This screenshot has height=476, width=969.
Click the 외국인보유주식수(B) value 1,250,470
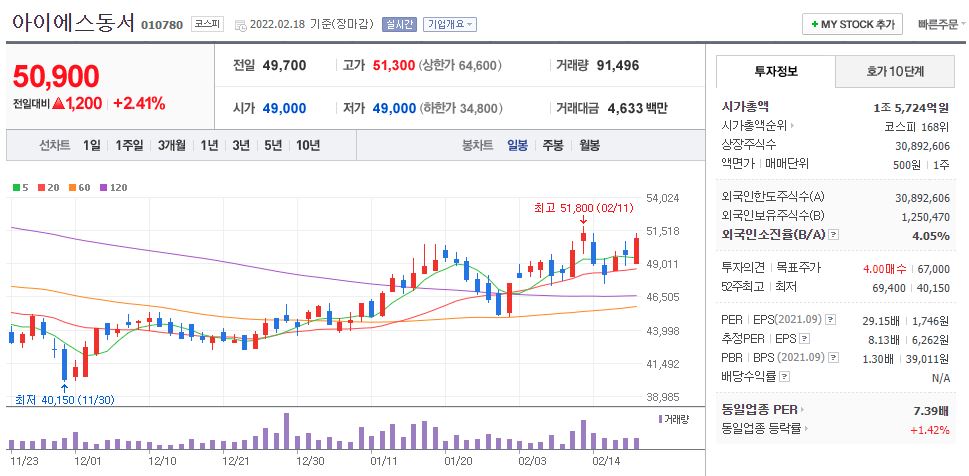(925, 217)
